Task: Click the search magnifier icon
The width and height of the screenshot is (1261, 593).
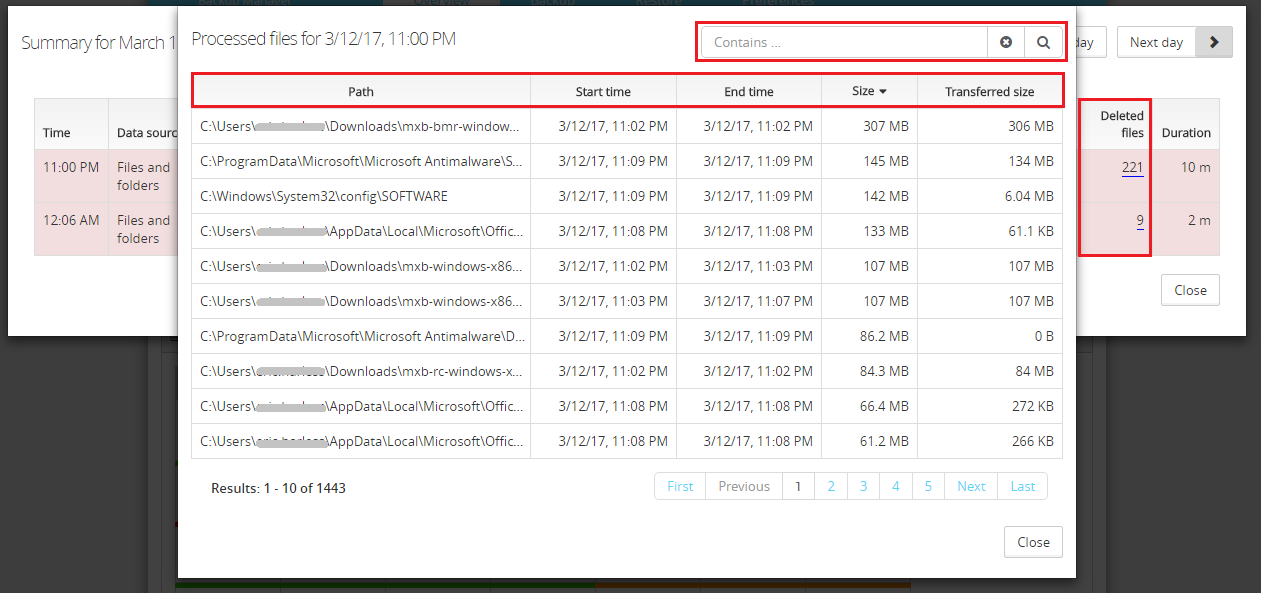Action: point(1043,41)
